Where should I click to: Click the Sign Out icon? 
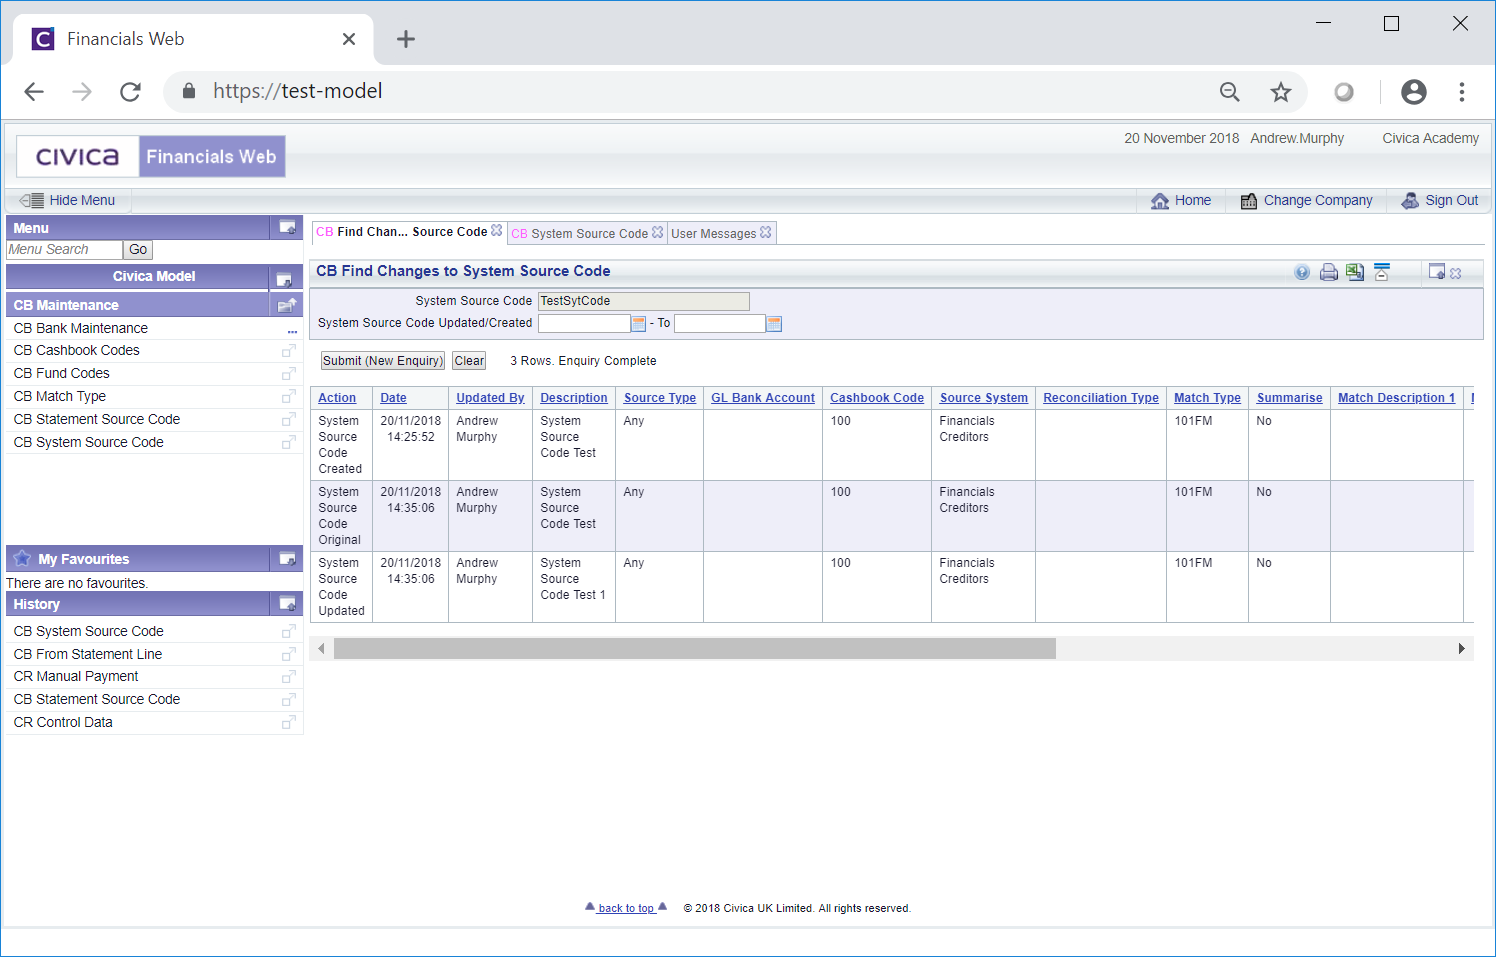coord(1410,201)
